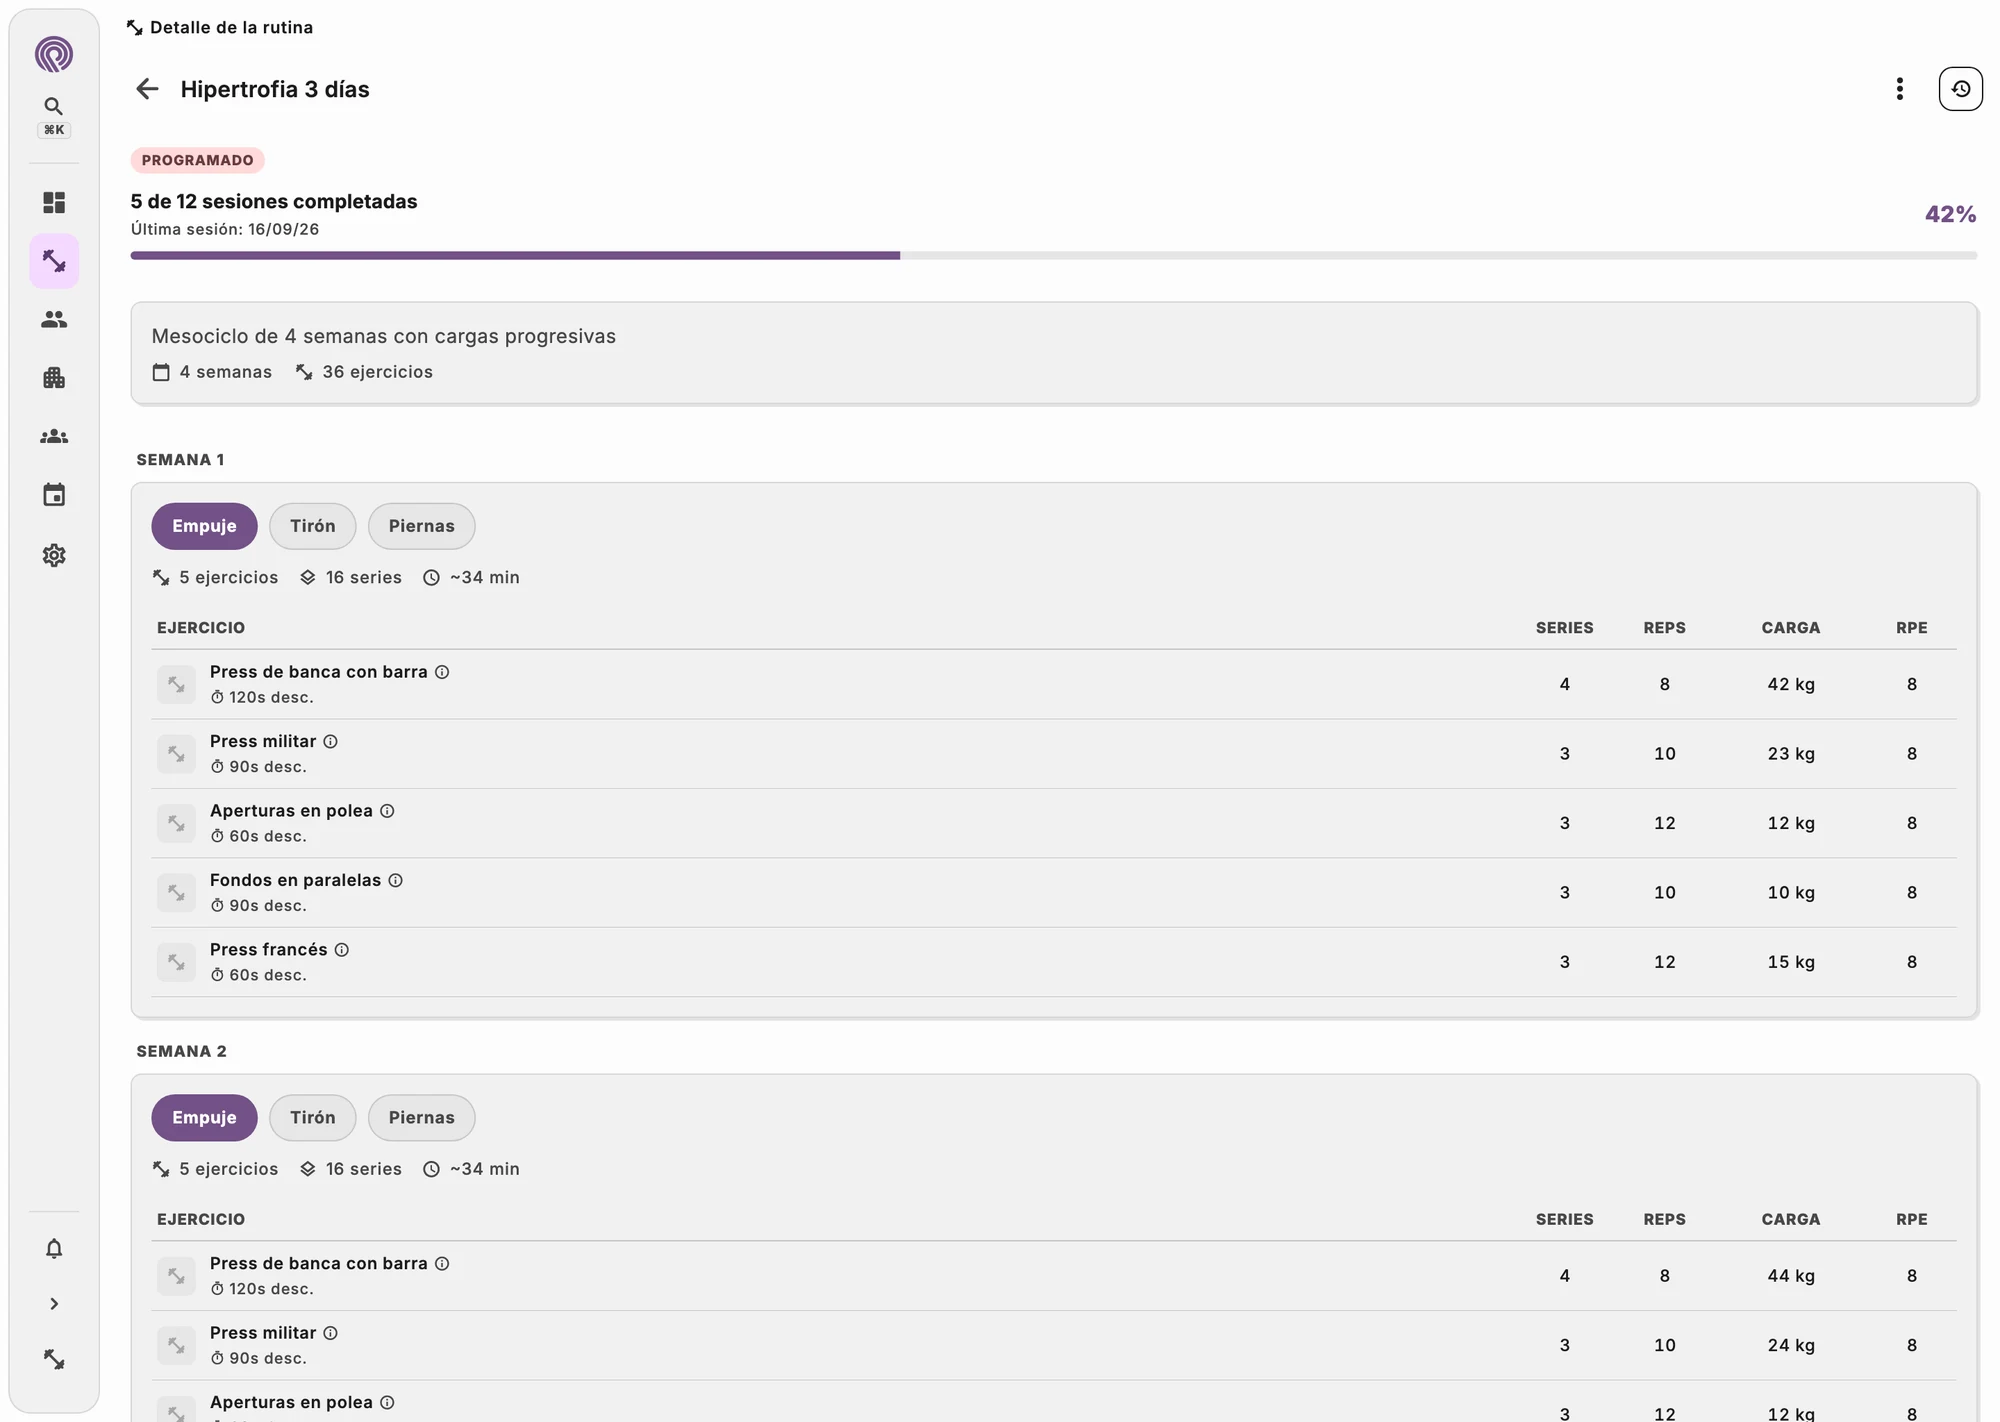This screenshot has width=2000, height=1422.
Task: Click the Detalle de la rutina breadcrumb
Action: [x=220, y=27]
